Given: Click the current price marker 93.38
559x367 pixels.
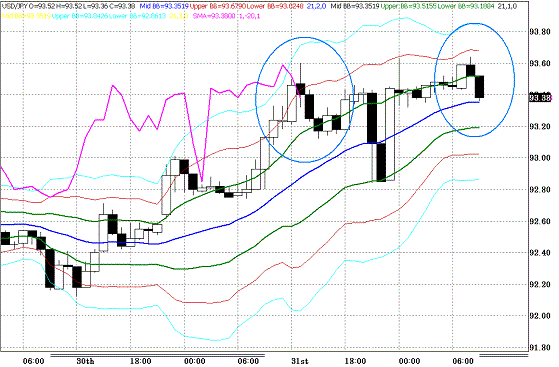Looking at the screenshot, I should [540, 97].
